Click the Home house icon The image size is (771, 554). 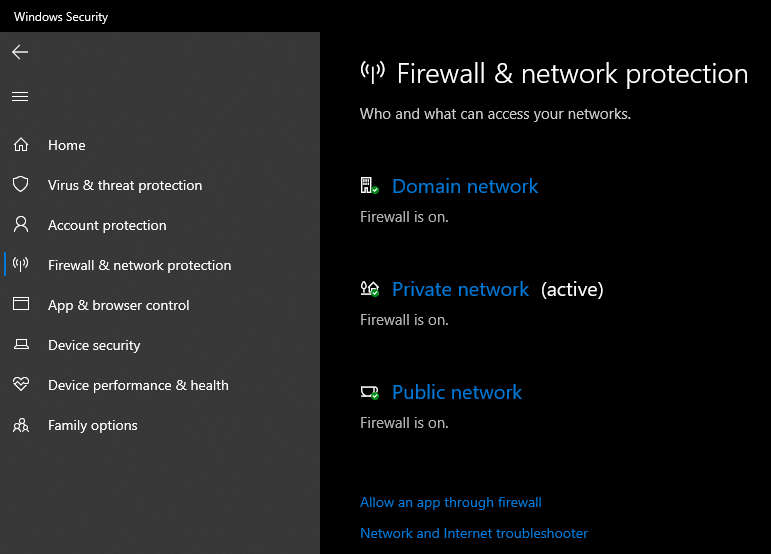coord(21,145)
